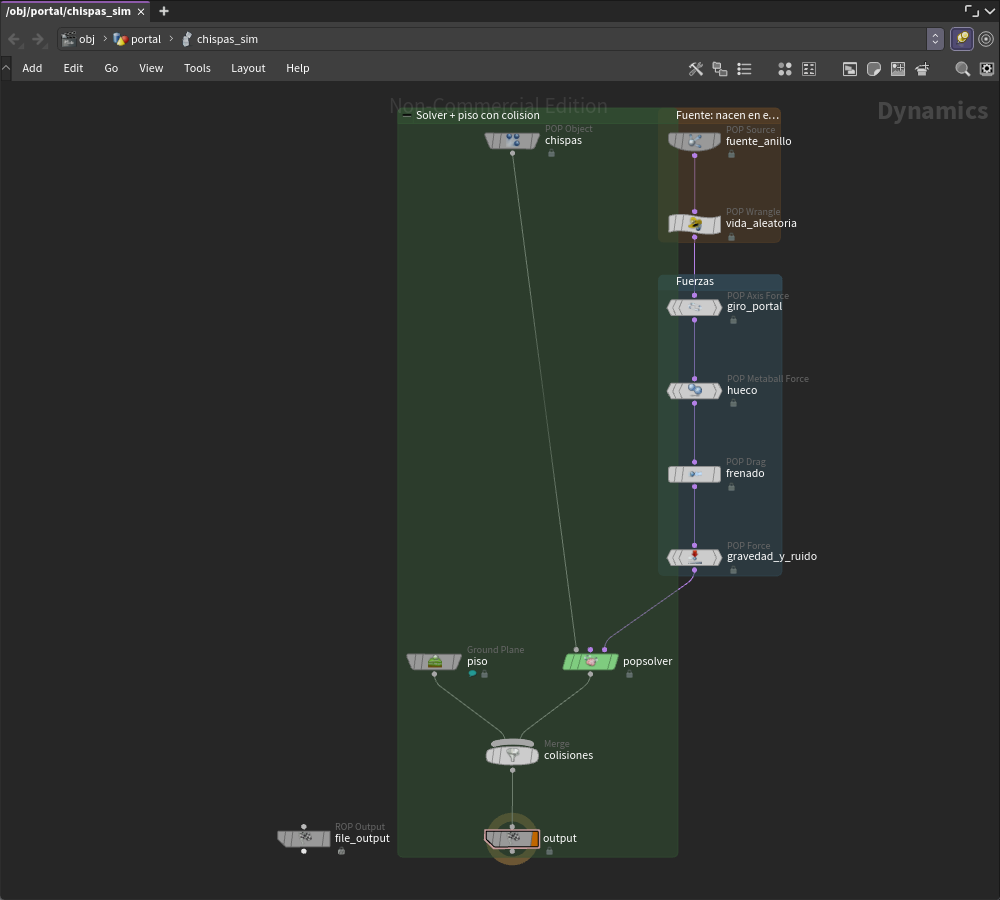1000x900 pixels.
Task: Click the Fuerzas network box title
Action: (x=695, y=281)
